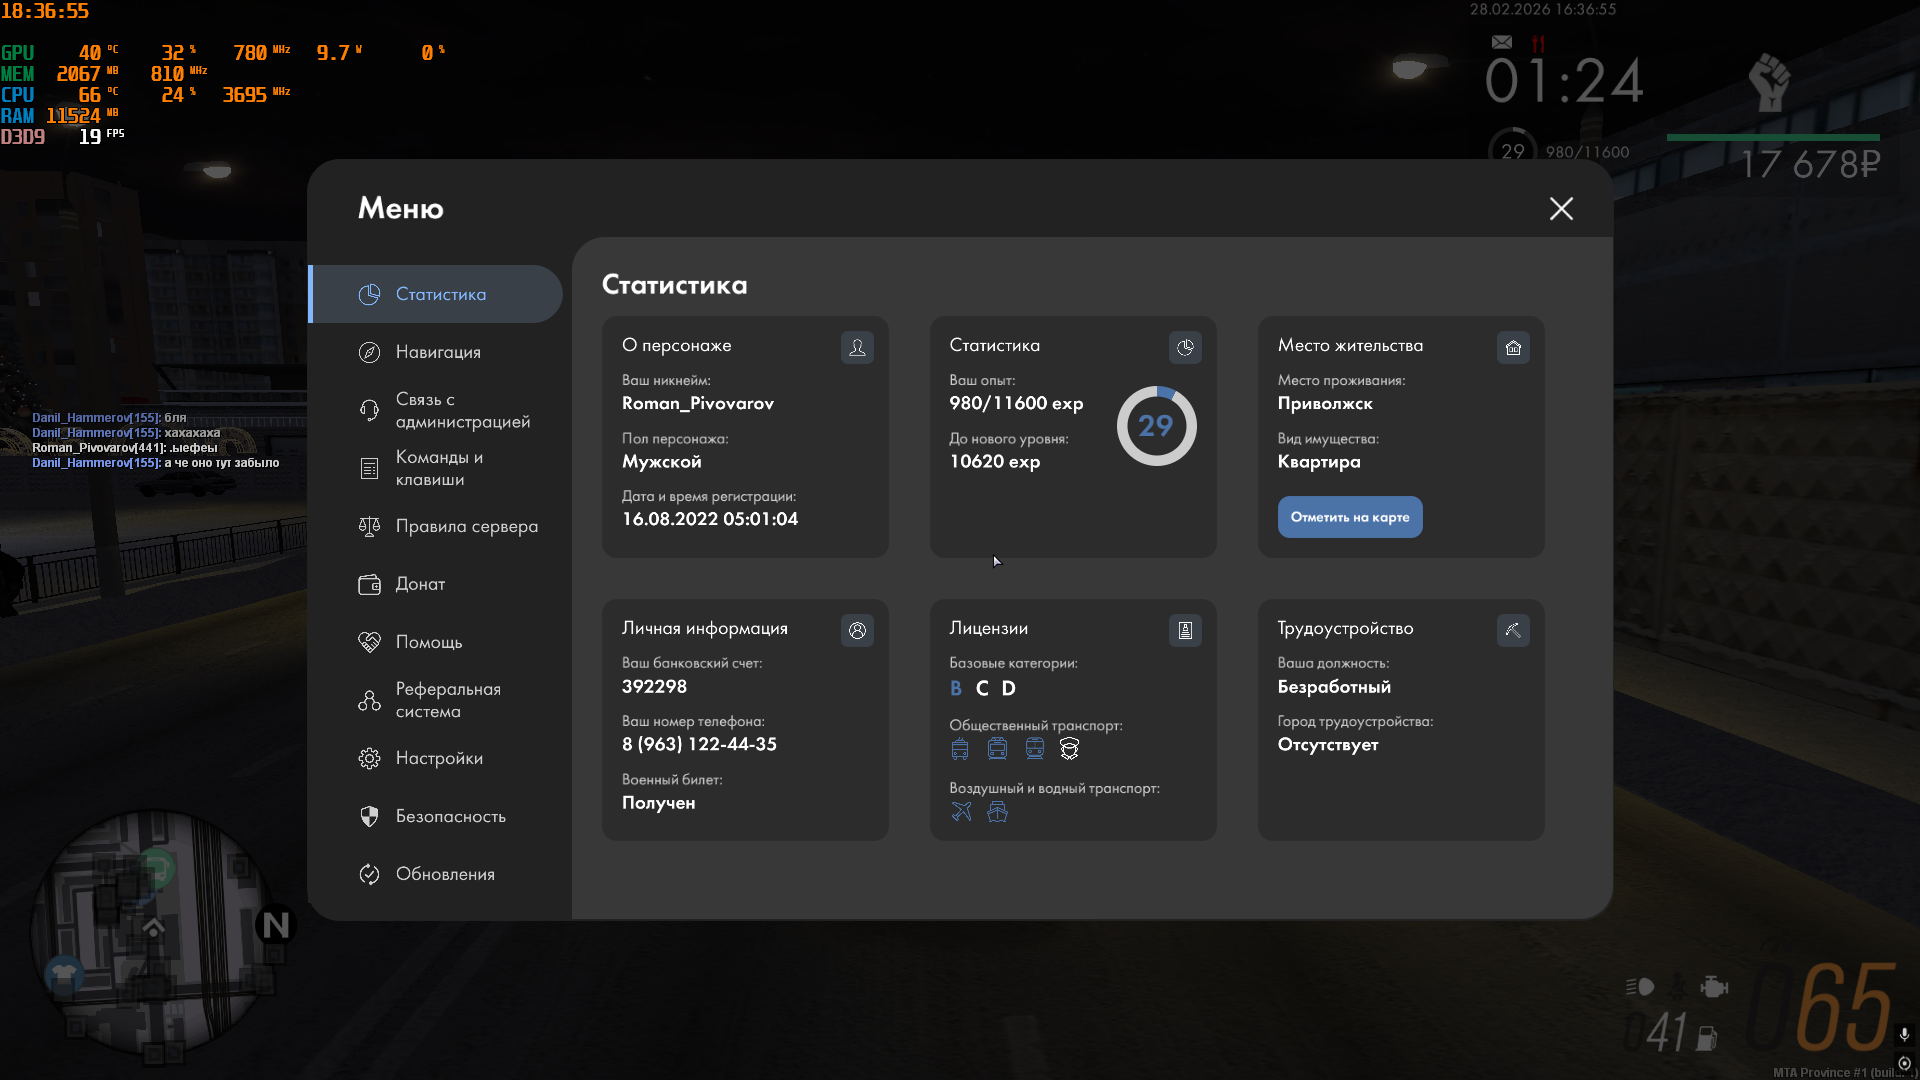Go to the Донат section
The width and height of the screenshot is (1920, 1080).
click(x=420, y=584)
